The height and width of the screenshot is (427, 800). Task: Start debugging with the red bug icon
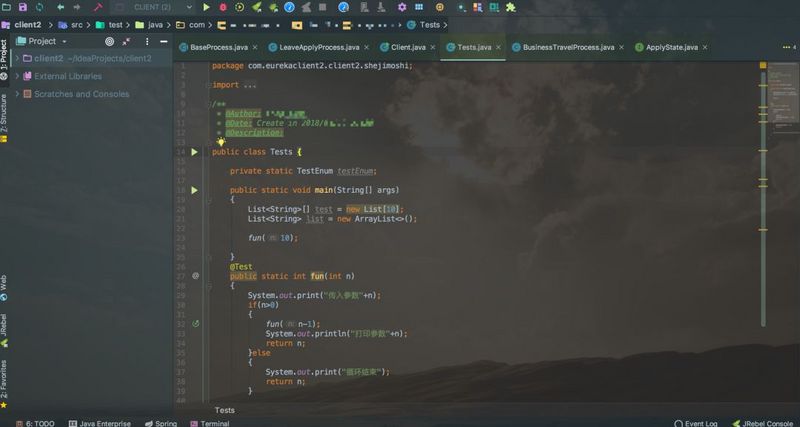[x=223, y=7]
